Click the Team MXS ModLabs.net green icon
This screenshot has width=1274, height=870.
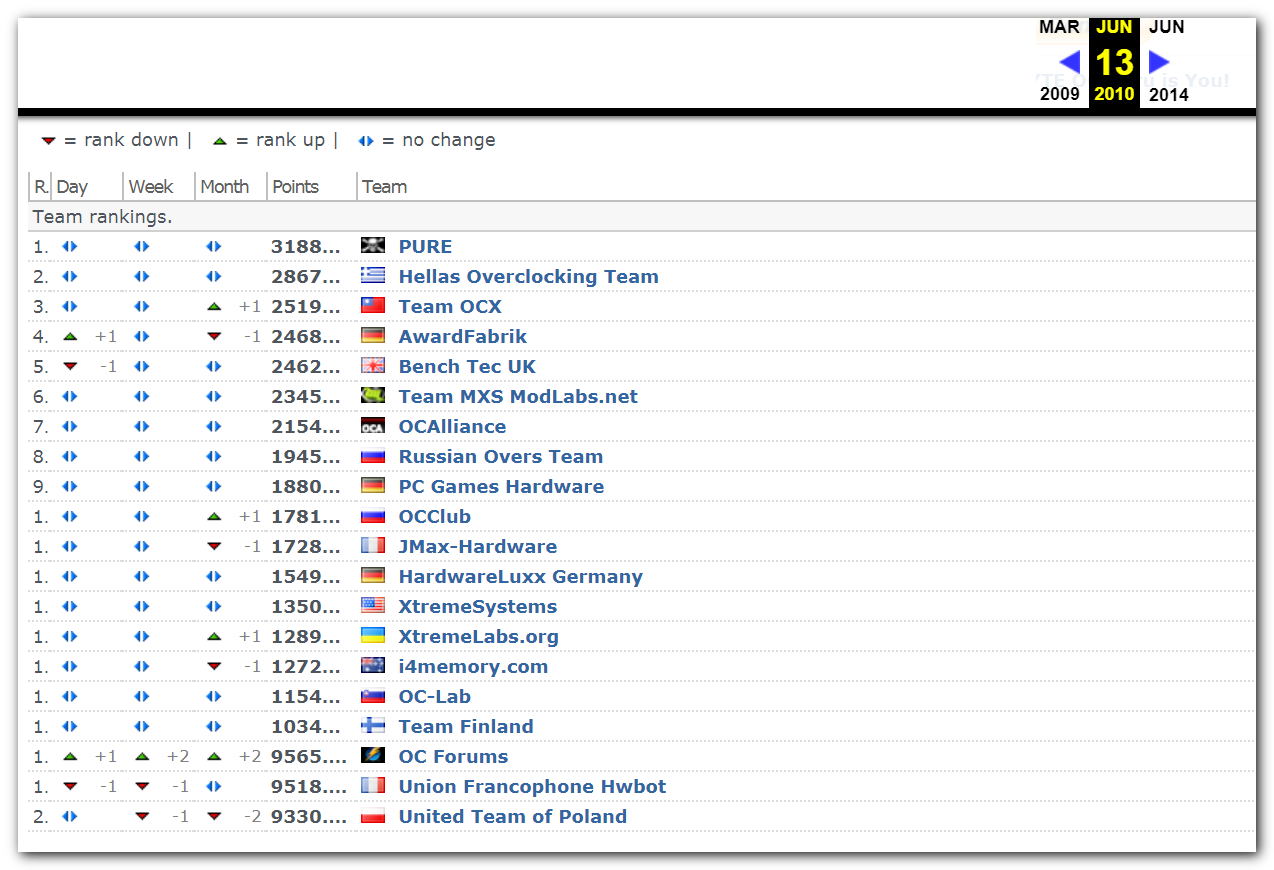[x=372, y=396]
